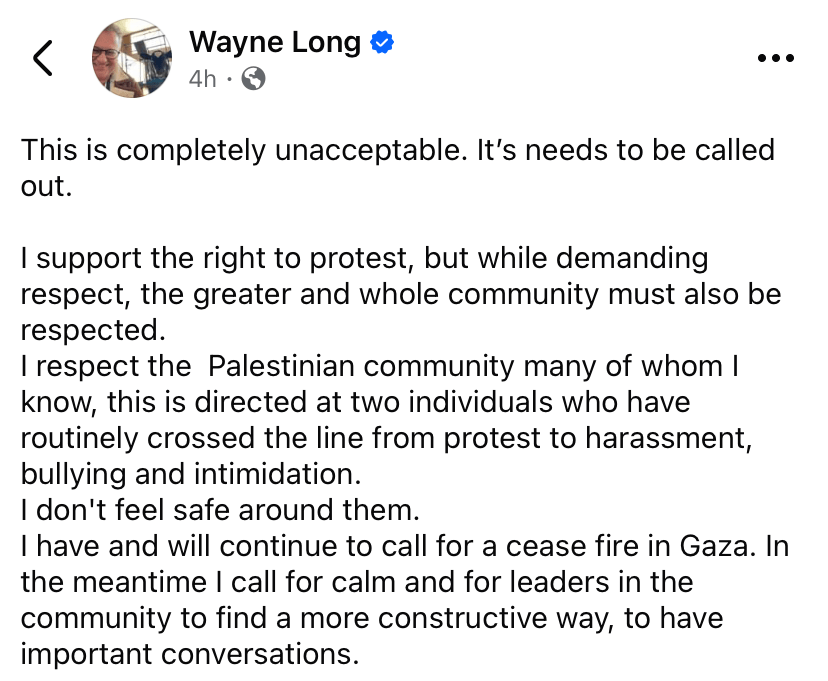
Task: Open Wayne Long's profile picture
Action: click(x=131, y=58)
